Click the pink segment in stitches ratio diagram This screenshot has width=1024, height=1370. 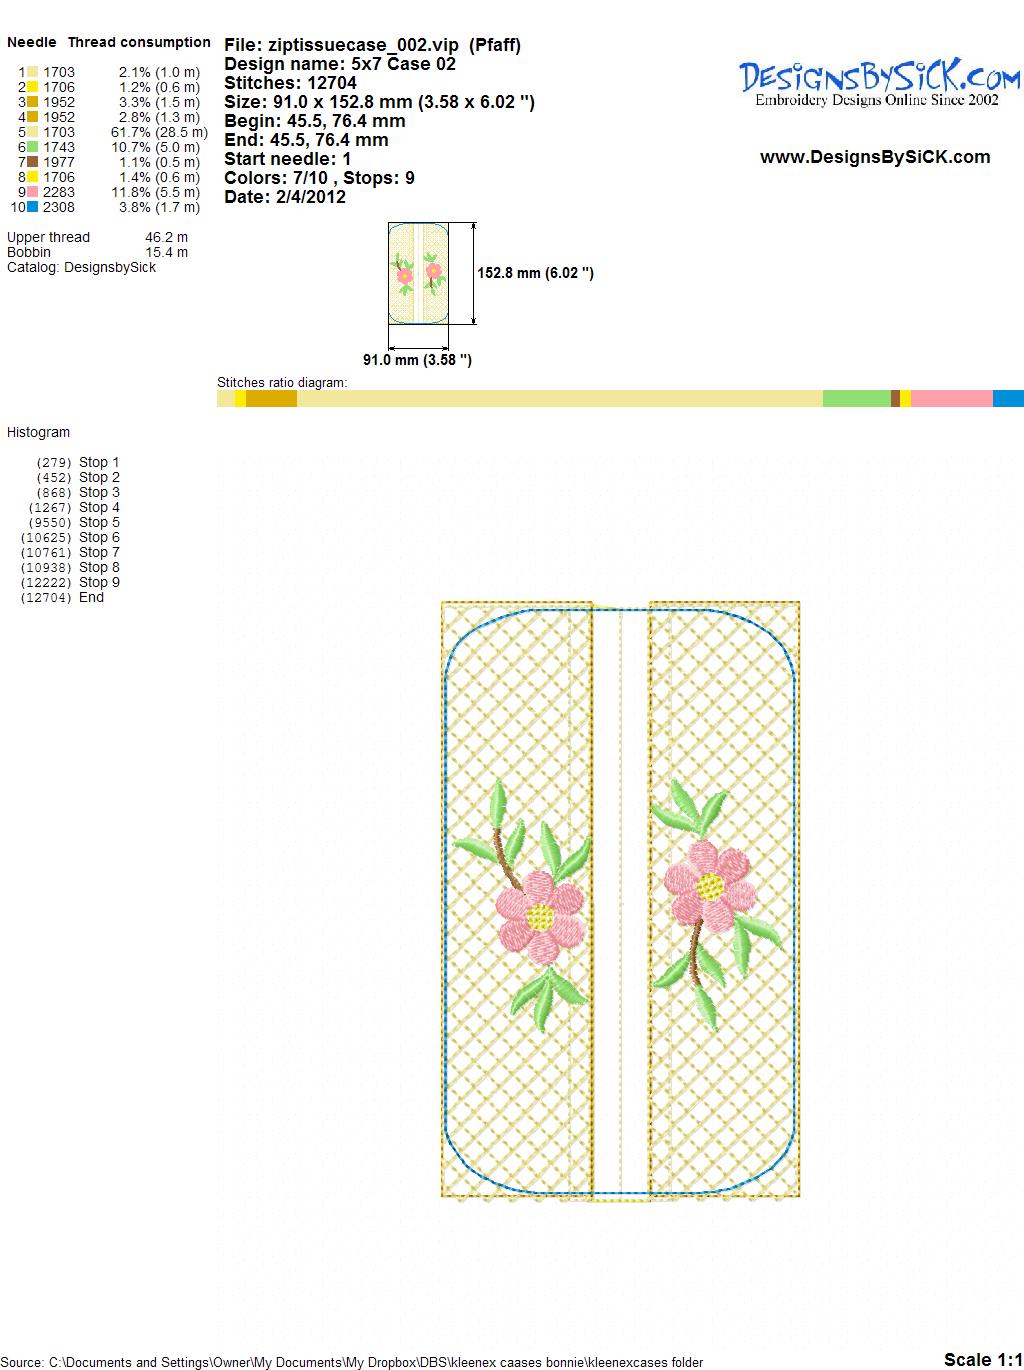click(951, 399)
